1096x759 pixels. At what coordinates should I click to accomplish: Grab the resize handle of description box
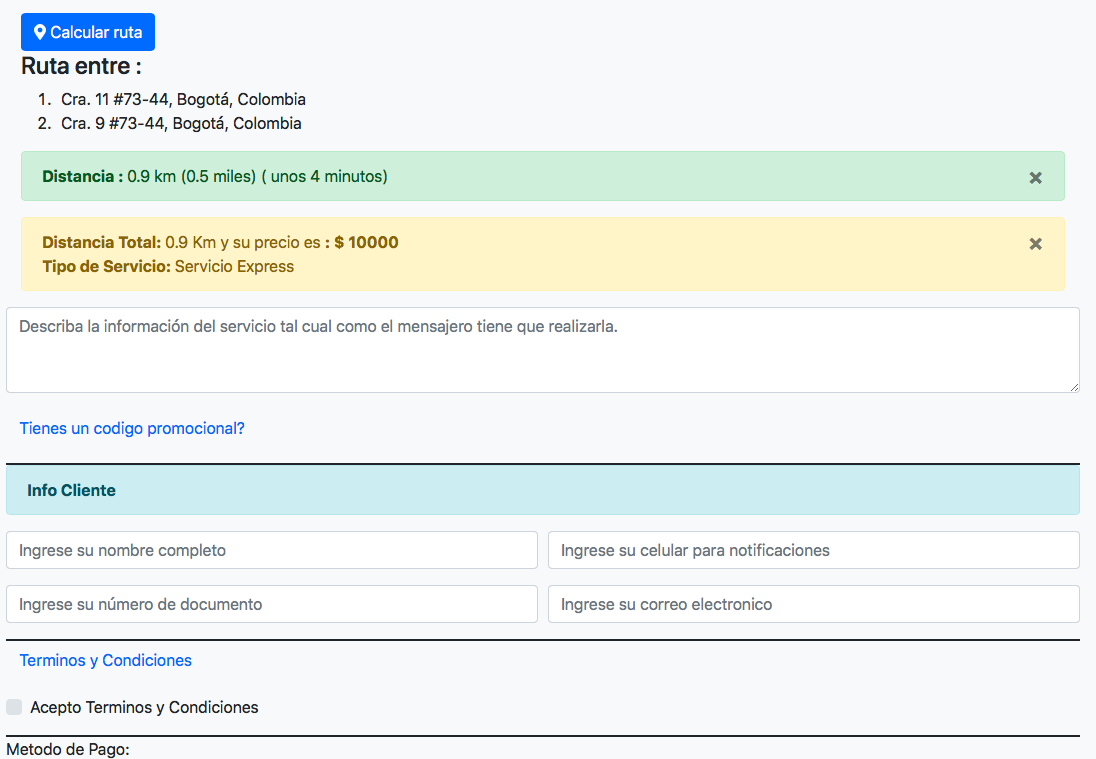pos(1074,387)
